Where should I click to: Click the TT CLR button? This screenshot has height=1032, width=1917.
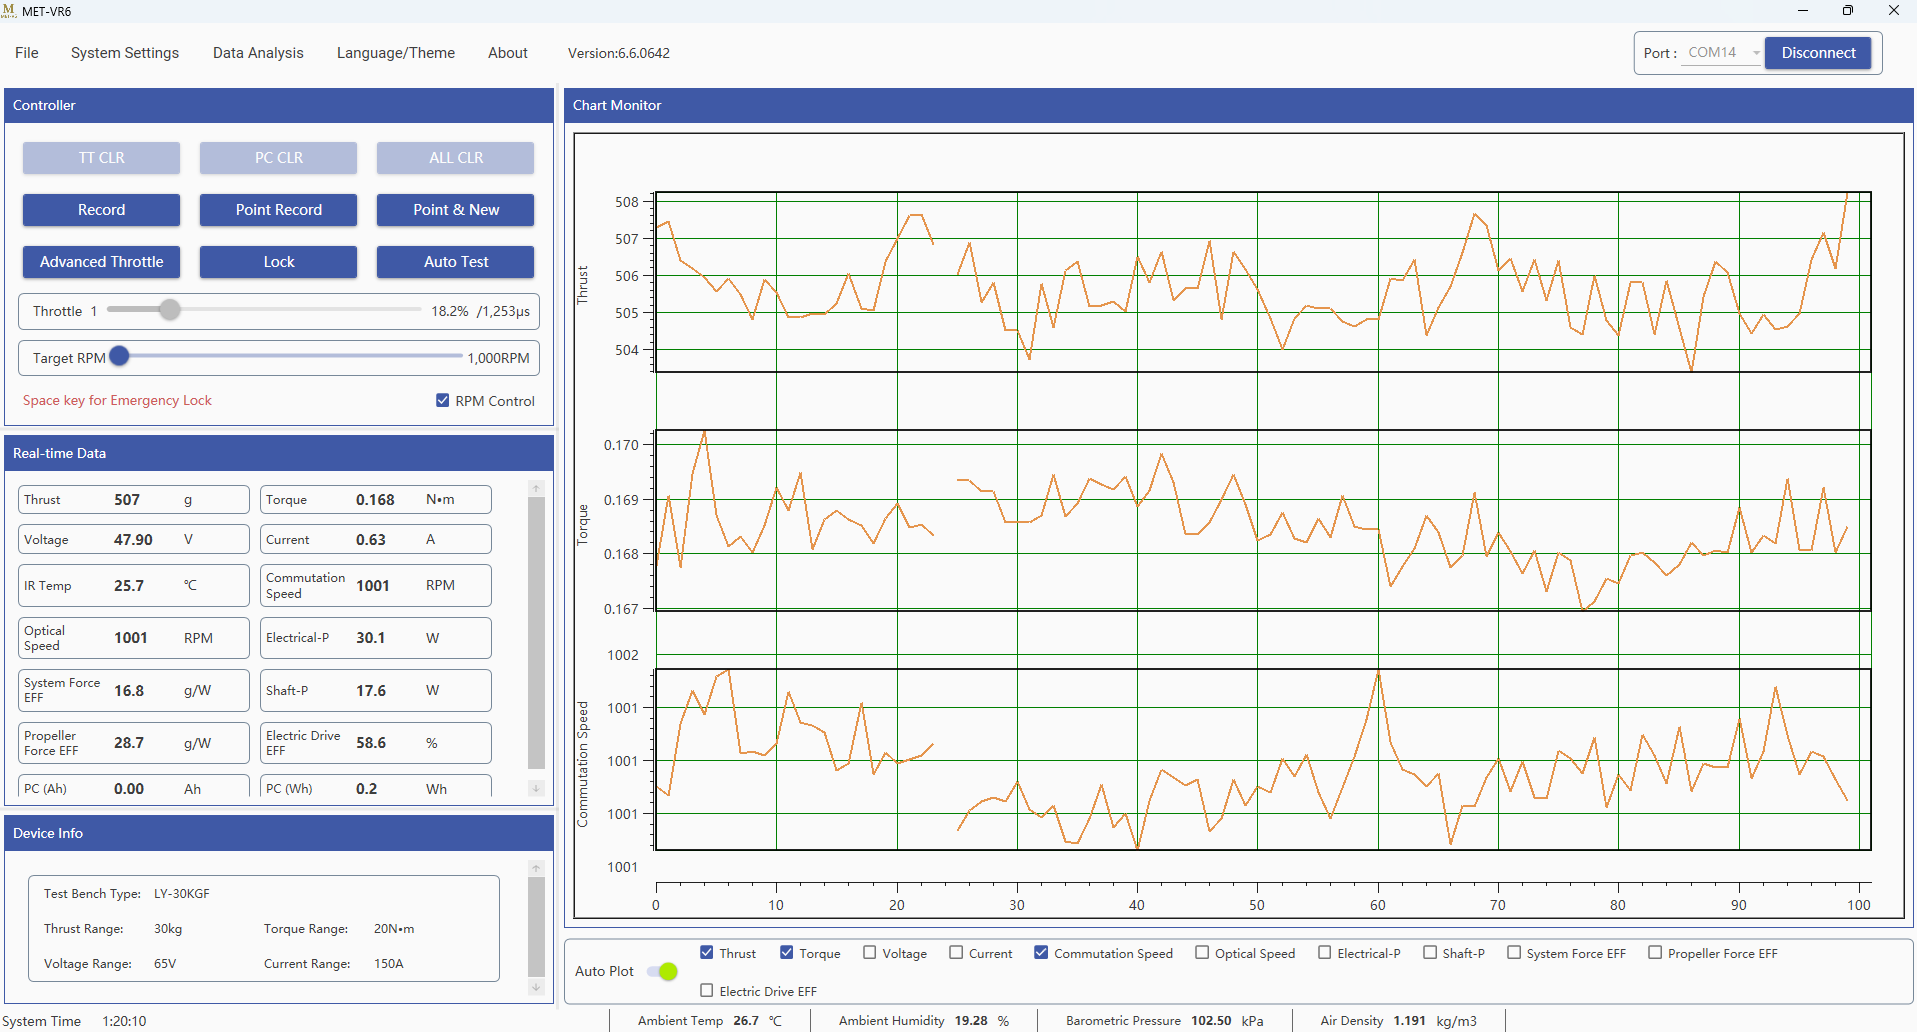102,158
